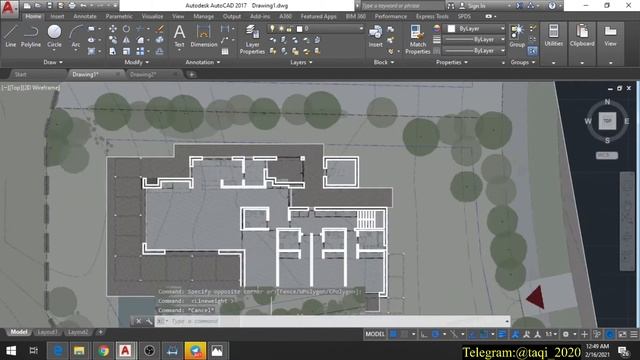Expand the Draw panel
Image resolution: width=640 pixels, height=360 pixels.
(53, 62)
